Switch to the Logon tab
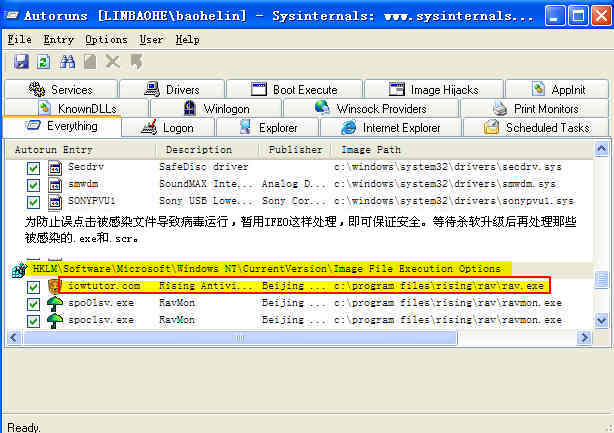 pyautogui.click(x=168, y=128)
